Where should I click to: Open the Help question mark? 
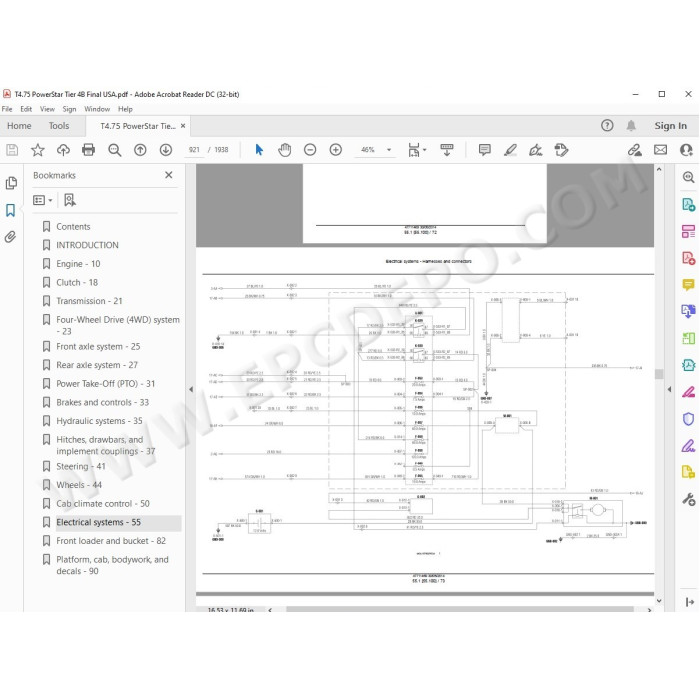coord(607,125)
